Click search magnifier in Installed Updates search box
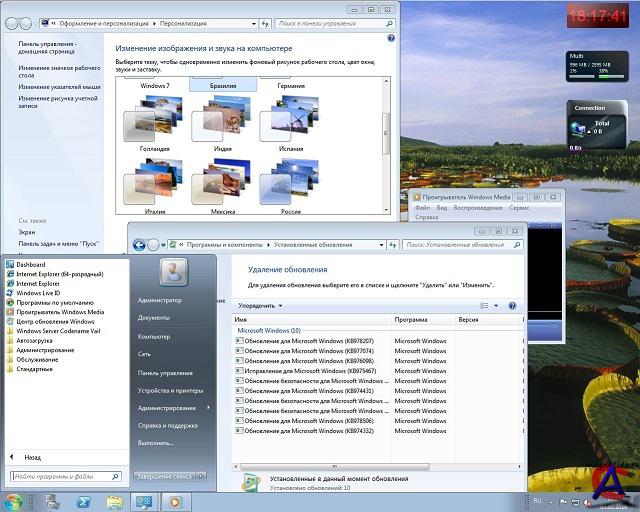This screenshot has width=640, height=512. point(517,245)
